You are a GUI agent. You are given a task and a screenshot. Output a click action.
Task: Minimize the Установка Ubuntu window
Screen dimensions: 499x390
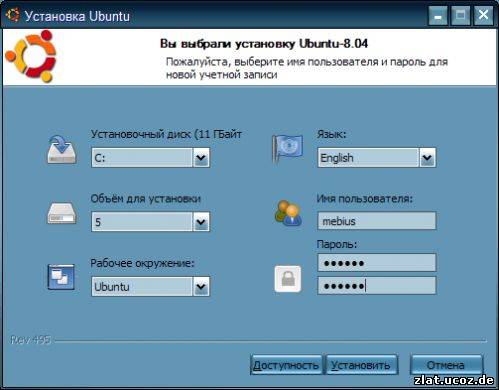click(x=438, y=15)
